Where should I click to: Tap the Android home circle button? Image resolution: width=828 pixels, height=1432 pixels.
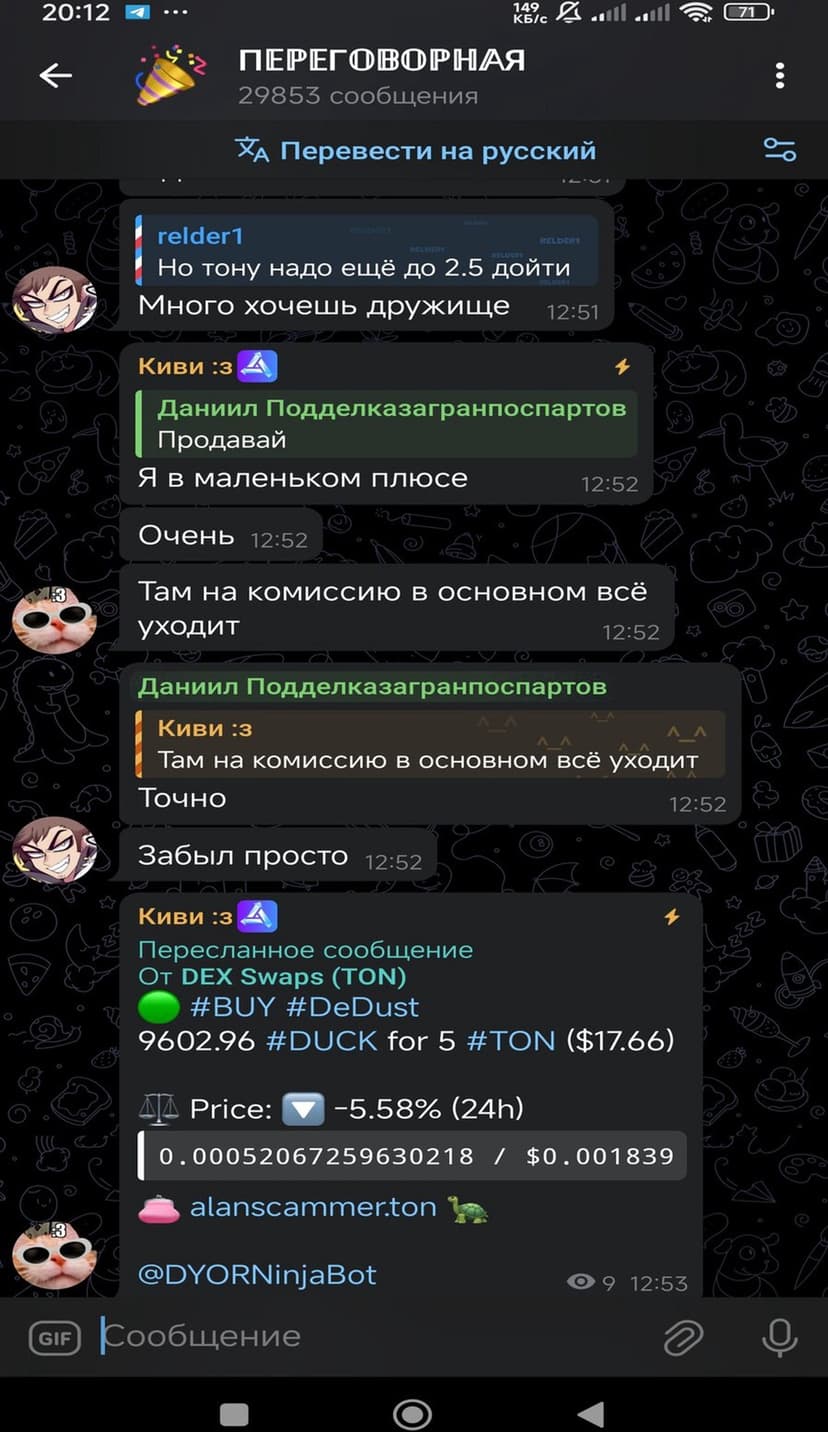413,1413
